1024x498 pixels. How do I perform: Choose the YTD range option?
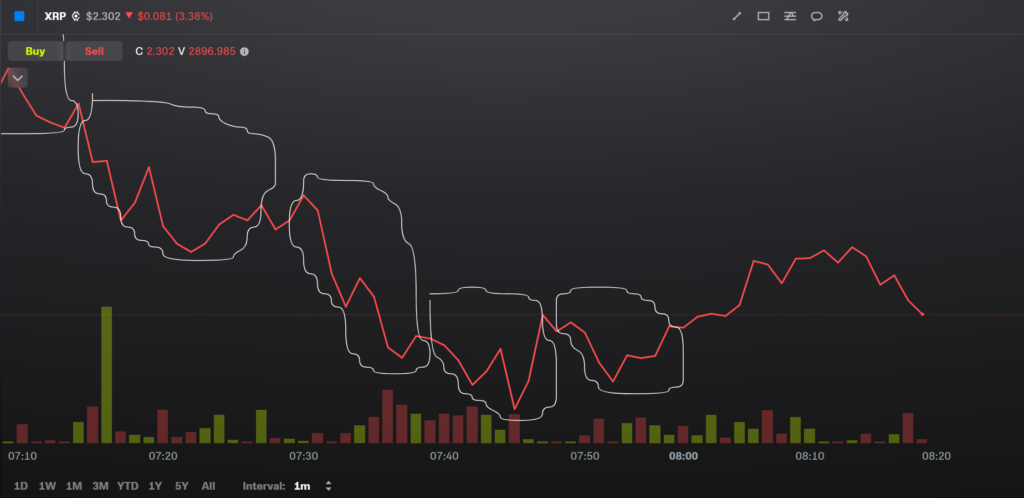(x=128, y=486)
